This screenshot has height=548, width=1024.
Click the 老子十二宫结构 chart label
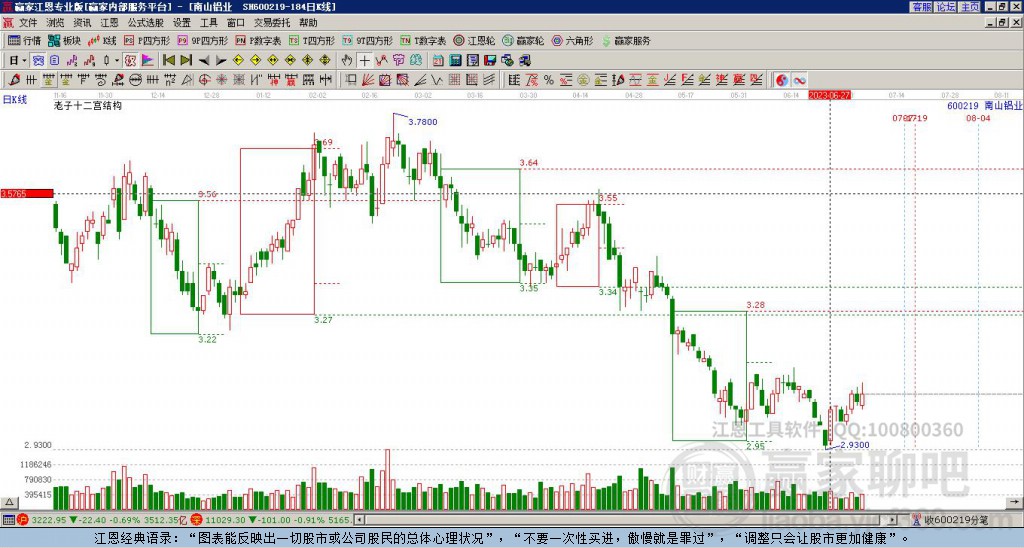[88, 105]
